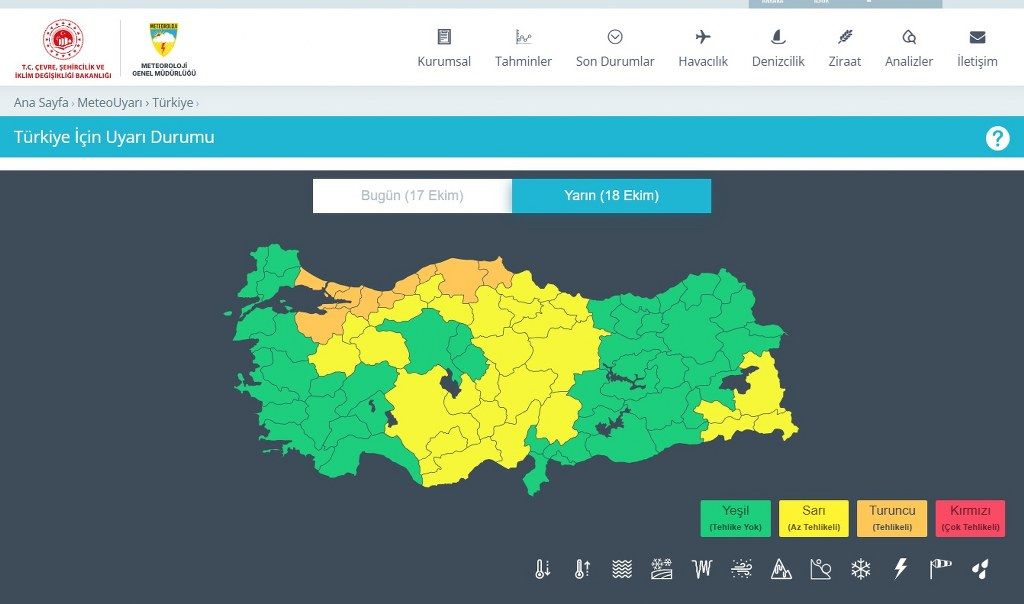Select the snowflake snow warning icon
Screen dimensions: 1024x604
click(x=861, y=569)
